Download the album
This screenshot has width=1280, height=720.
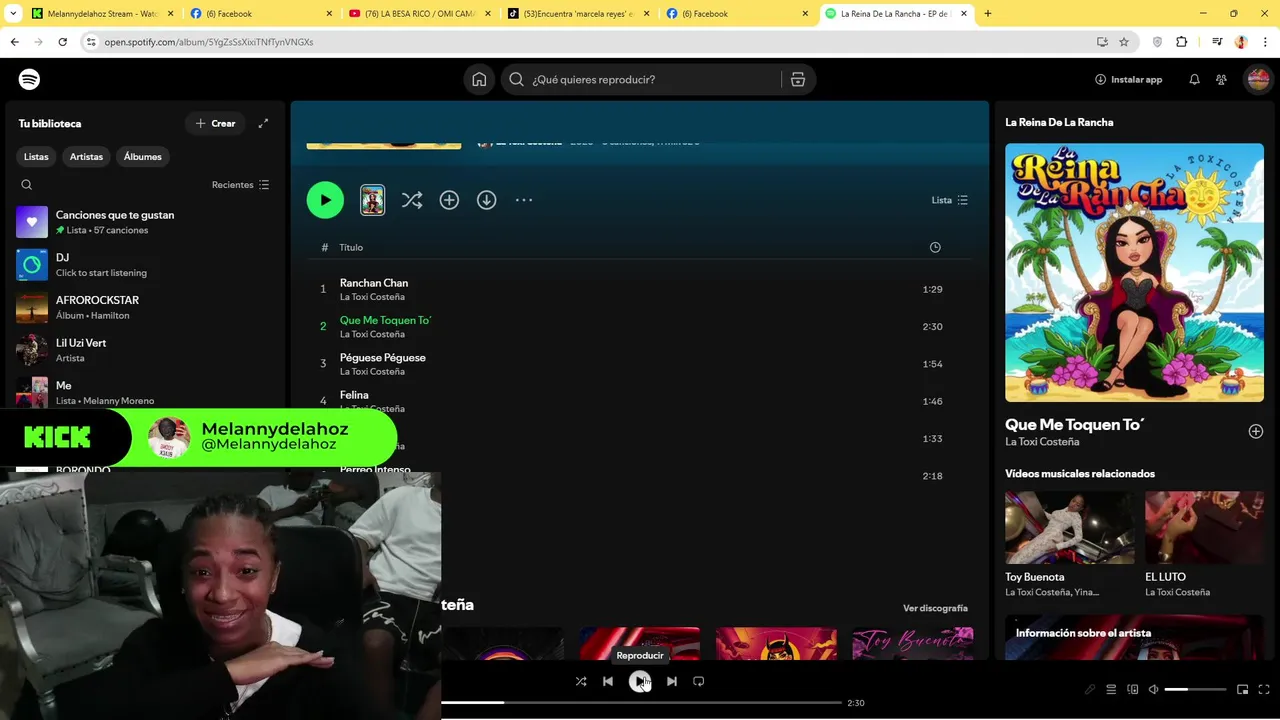pos(486,200)
